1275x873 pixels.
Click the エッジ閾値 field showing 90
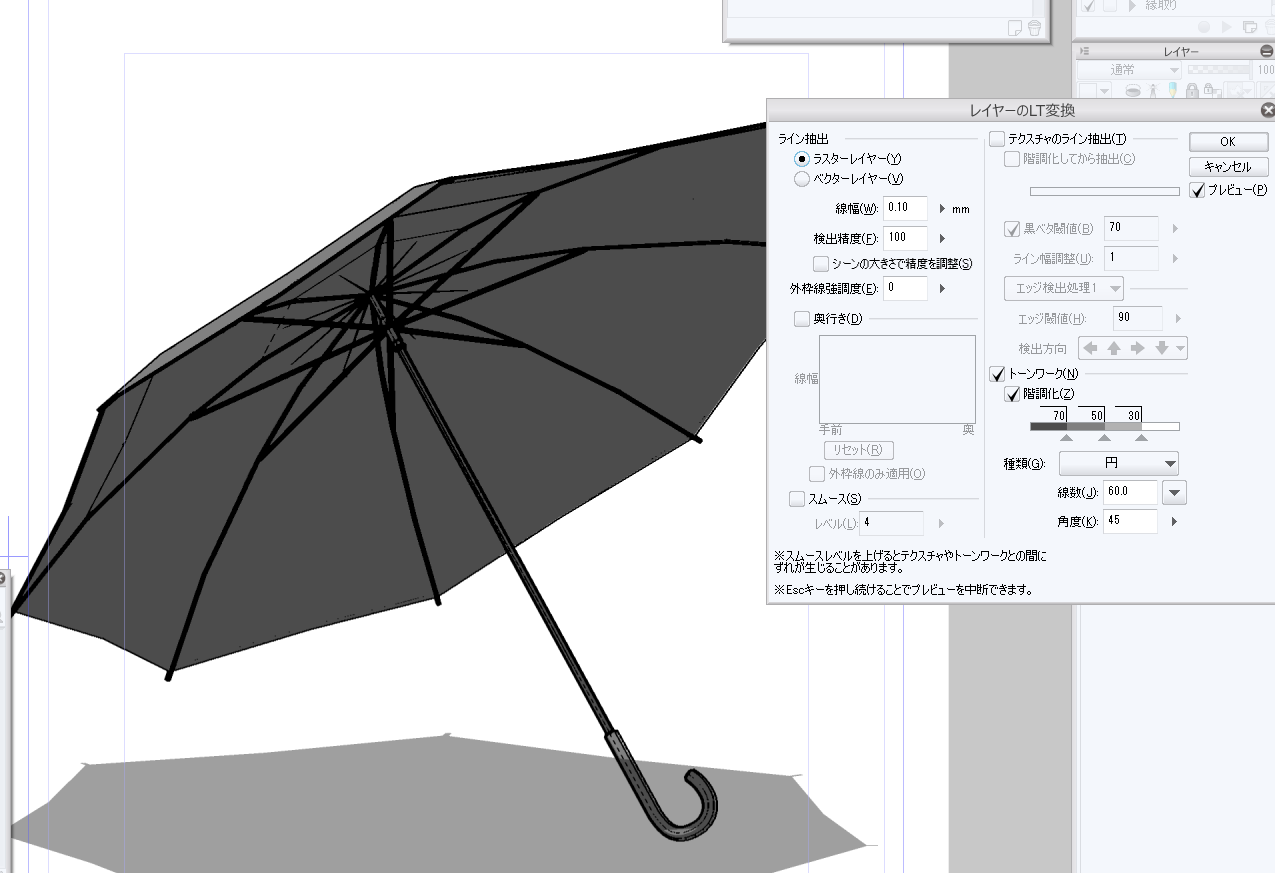[1138, 318]
